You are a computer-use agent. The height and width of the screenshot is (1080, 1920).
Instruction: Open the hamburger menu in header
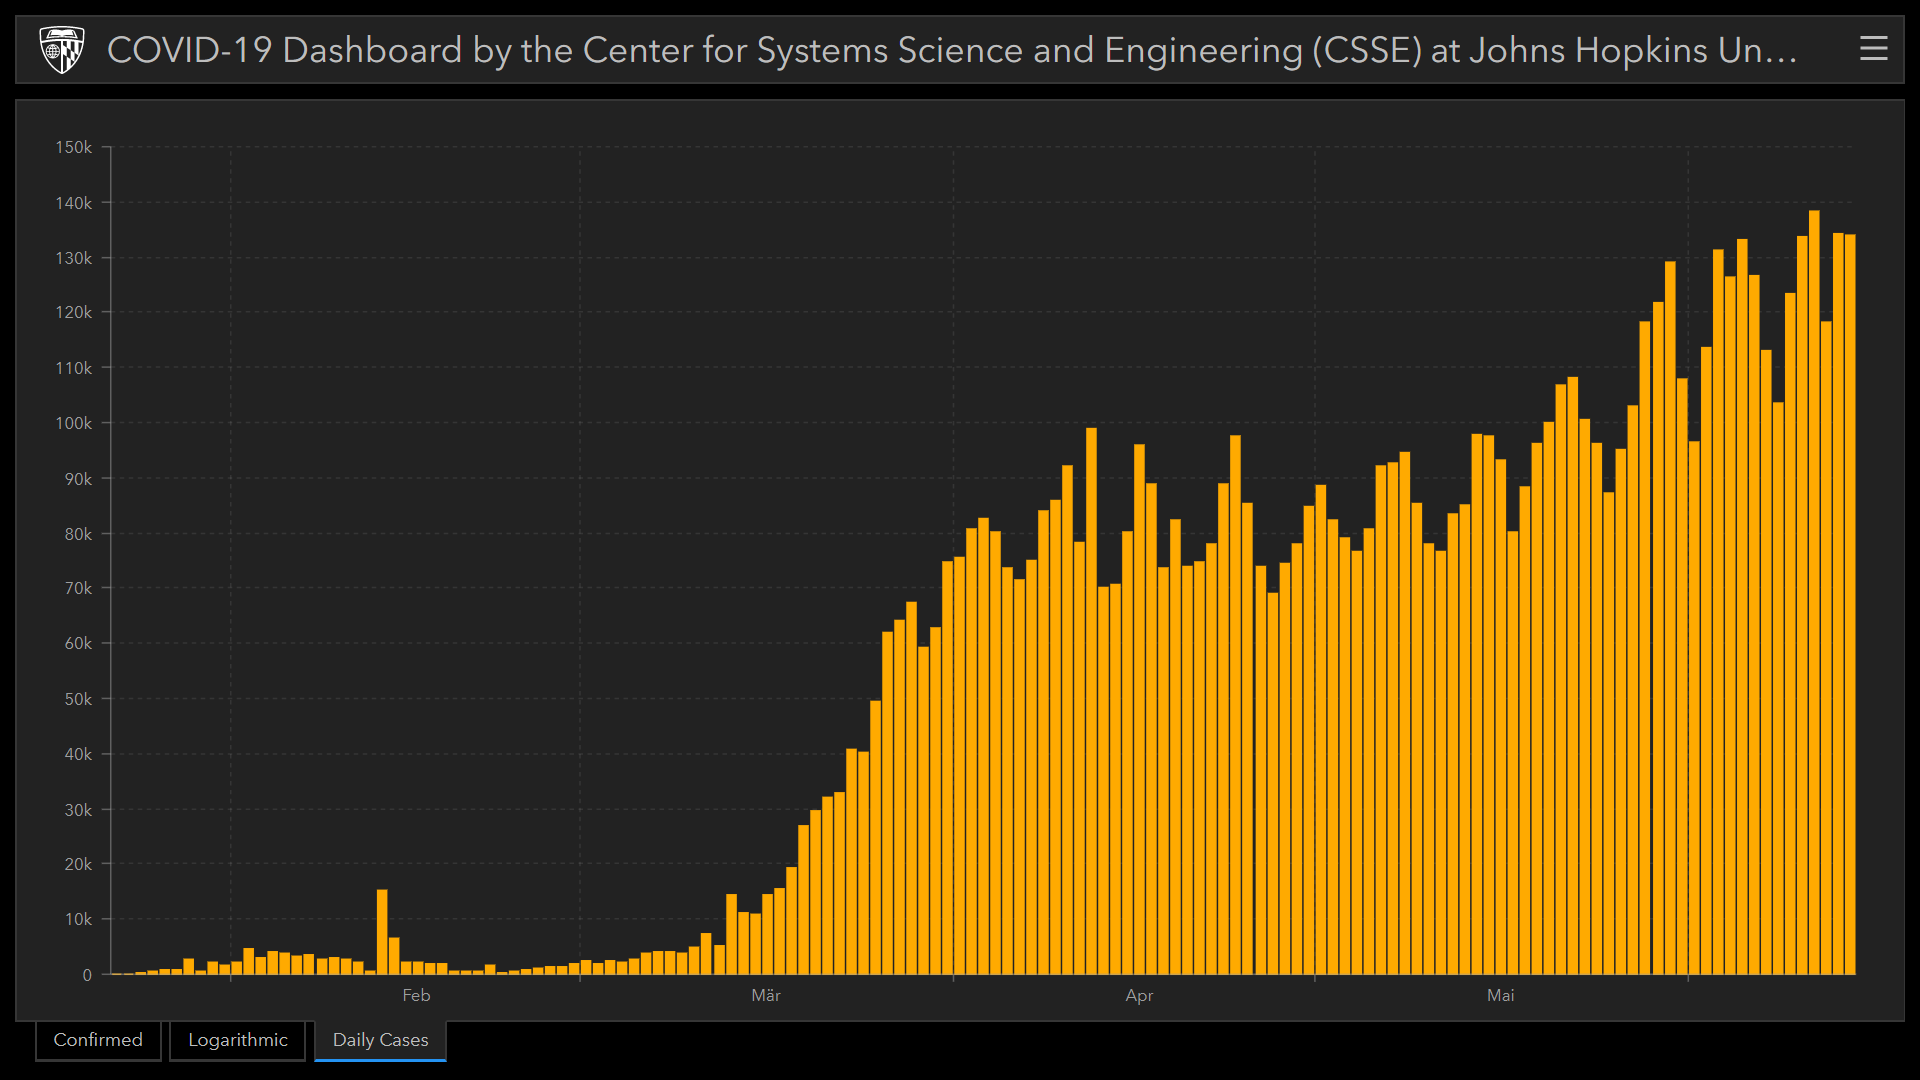pos(1873,48)
